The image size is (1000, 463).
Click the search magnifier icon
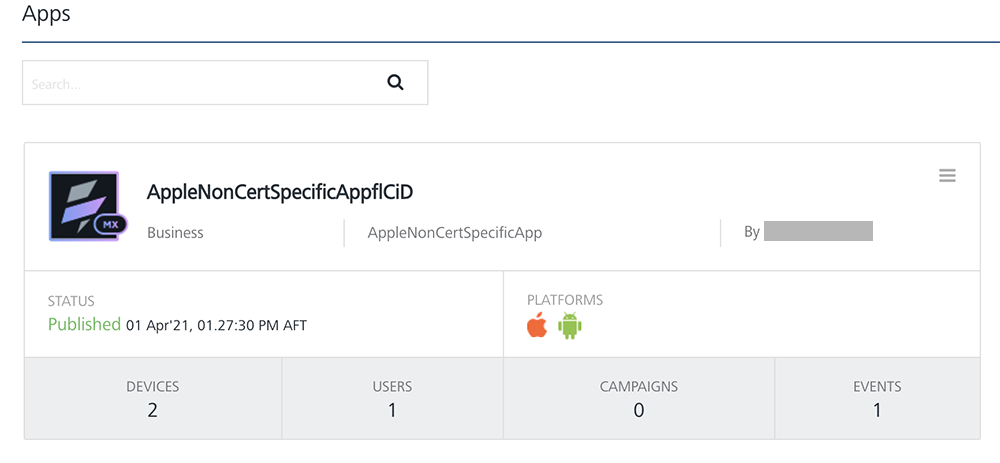[395, 83]
